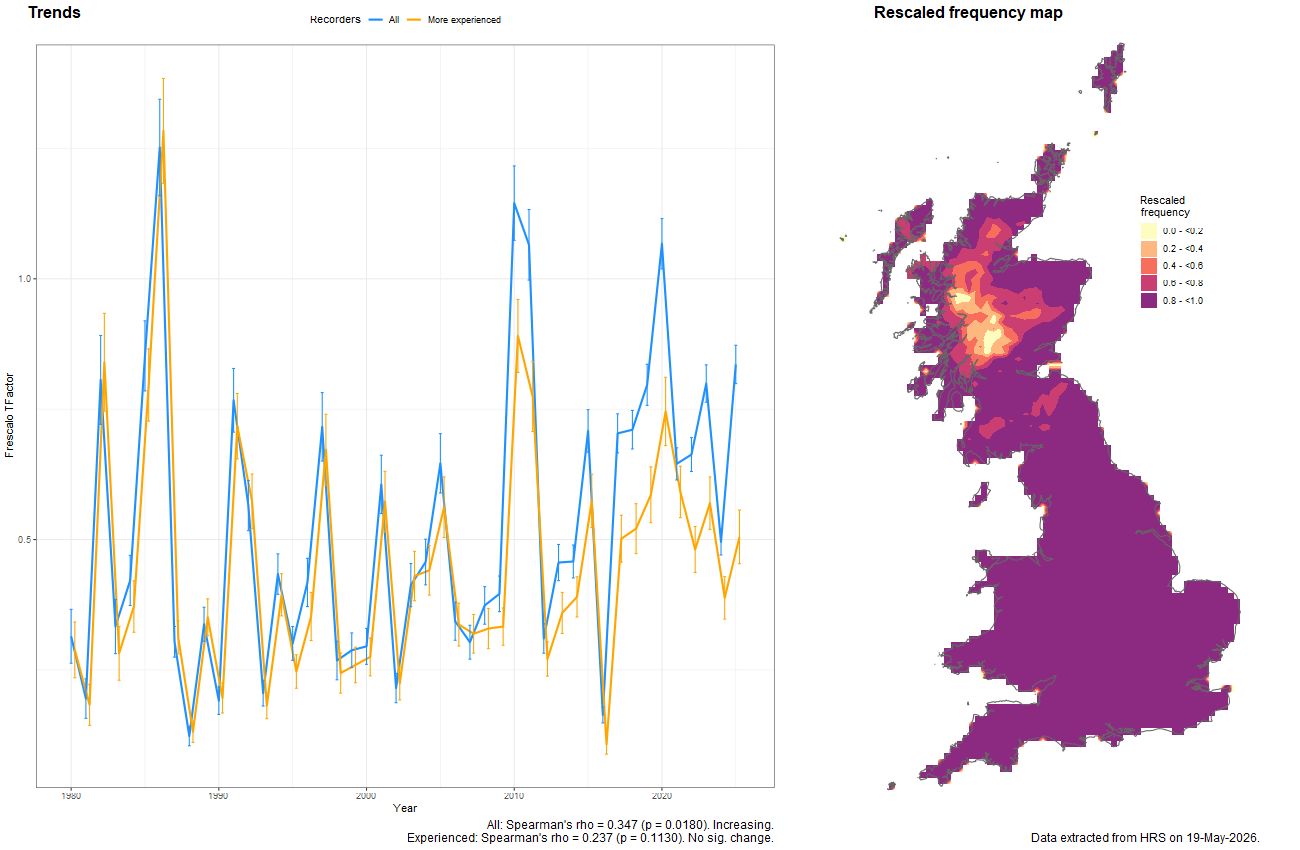1300x850 pixels.
Task: Click the 1980 x-axis tick label
Action: click(x=70, y=796)
